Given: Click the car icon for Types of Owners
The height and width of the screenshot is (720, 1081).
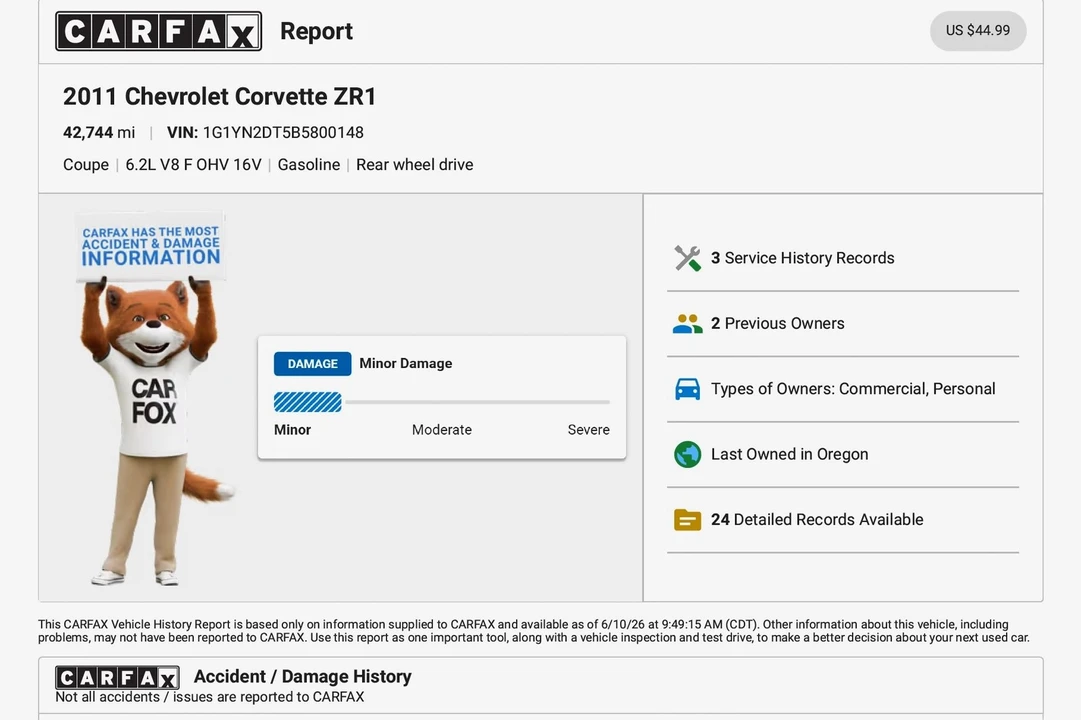Looking at the screenshot, I should 687,389.
